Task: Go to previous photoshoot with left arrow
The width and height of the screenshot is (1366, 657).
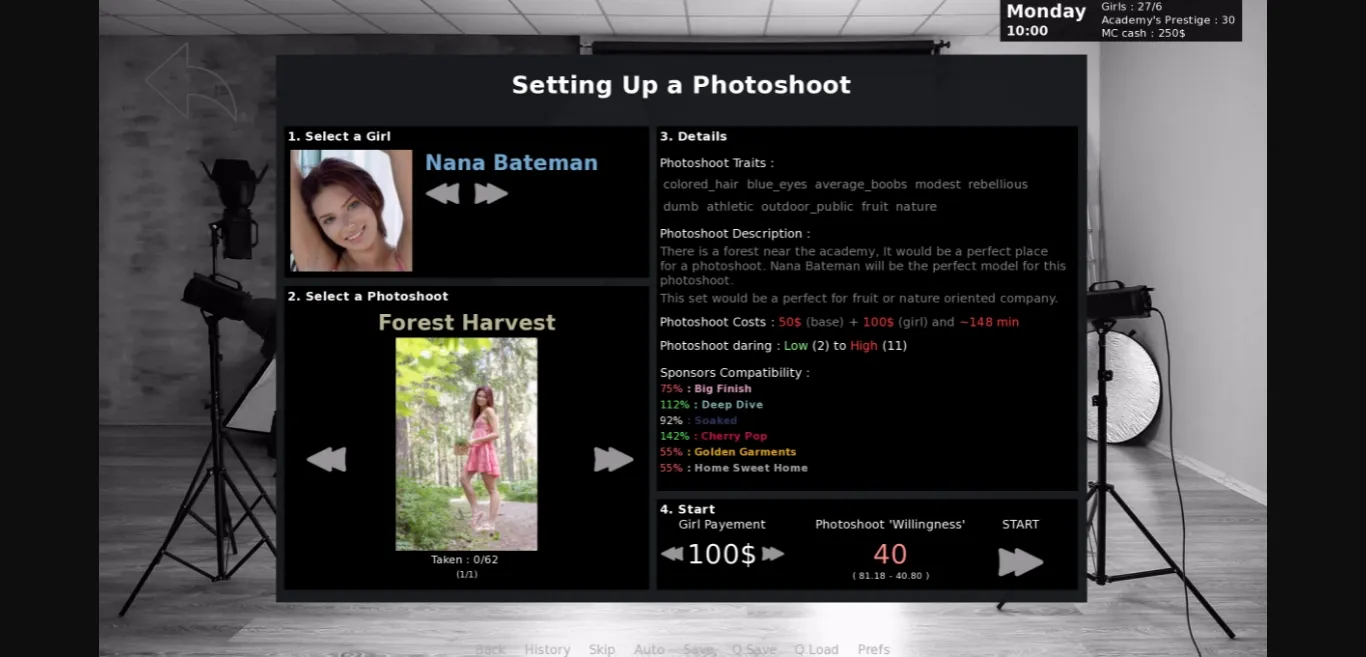Action: pyautogui.click(x=326, y=459)
